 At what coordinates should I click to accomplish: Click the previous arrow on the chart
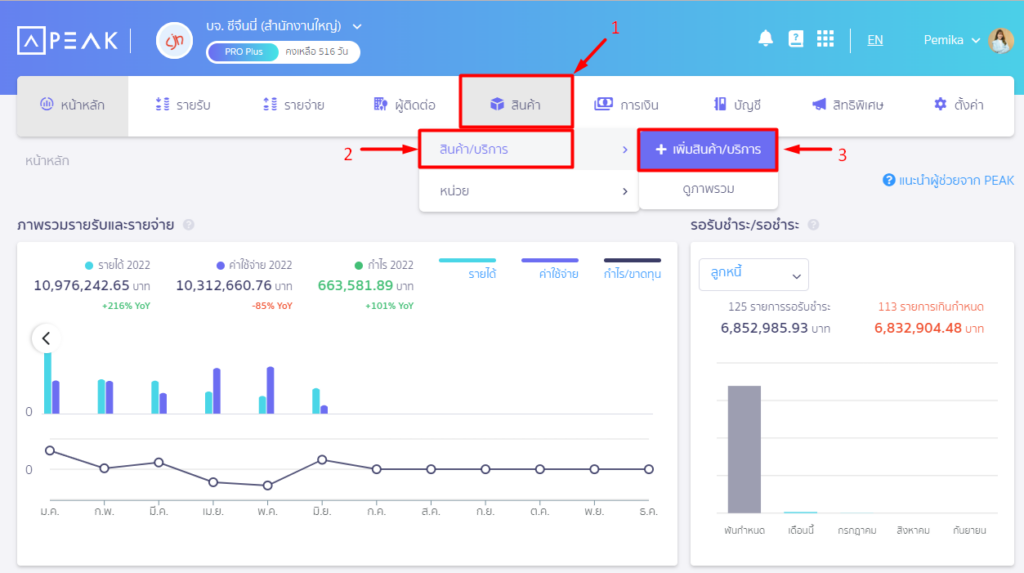click(46, 338)
